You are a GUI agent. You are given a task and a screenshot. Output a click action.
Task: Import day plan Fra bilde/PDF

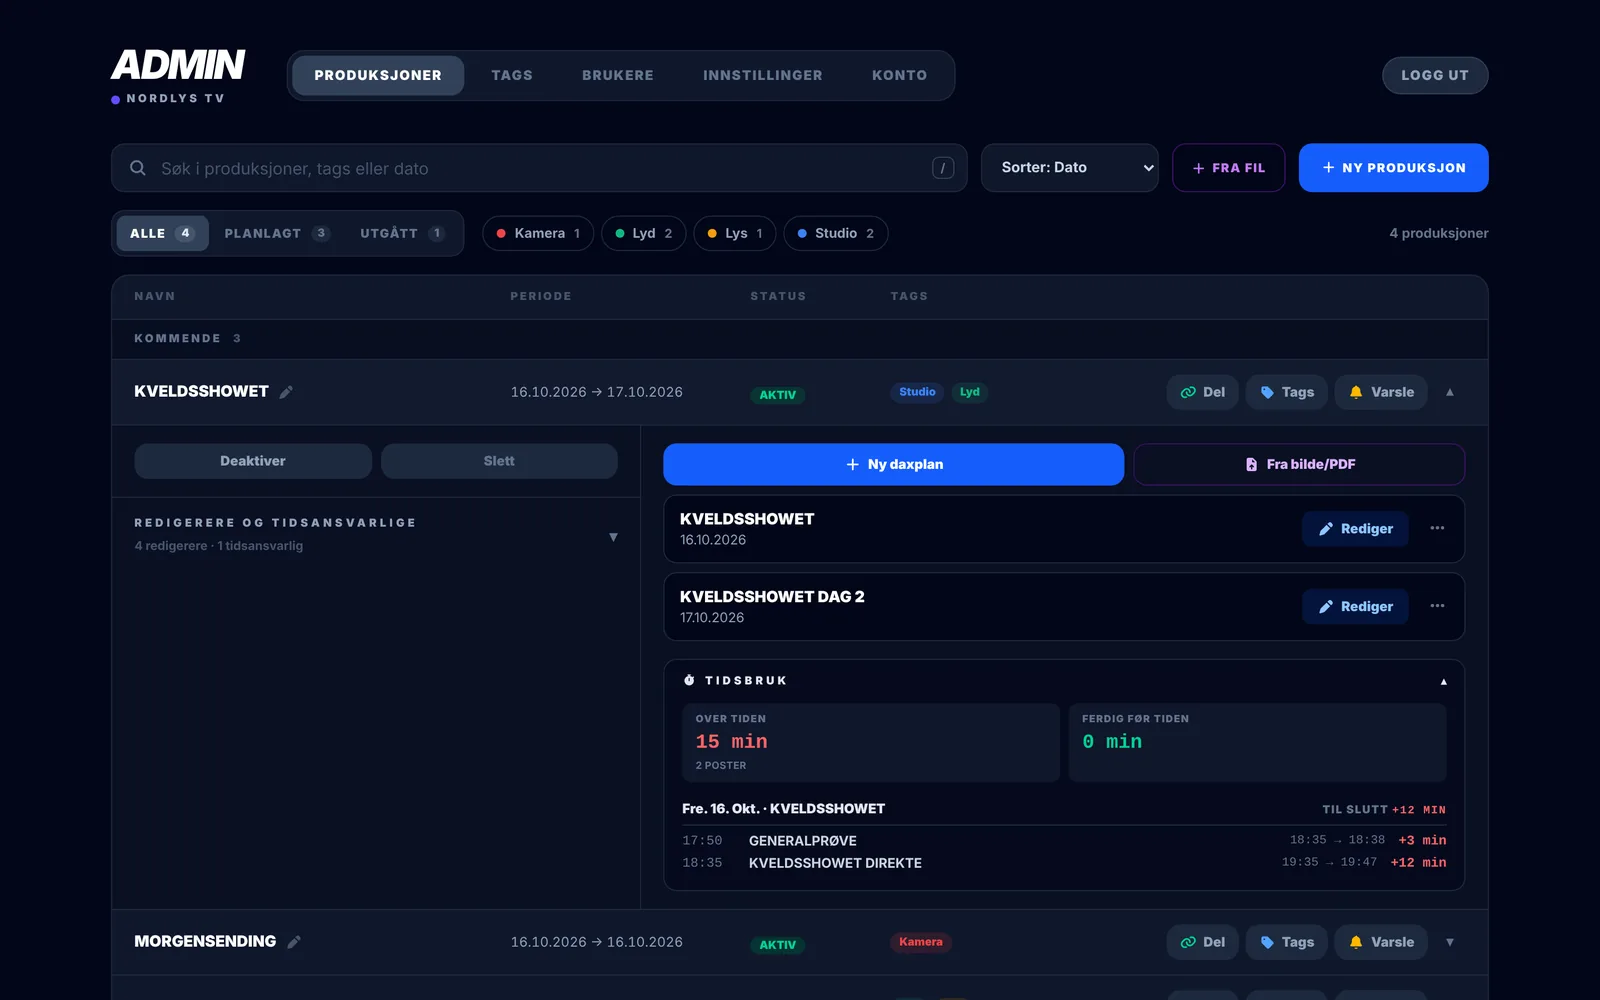tap(1299, 464)
